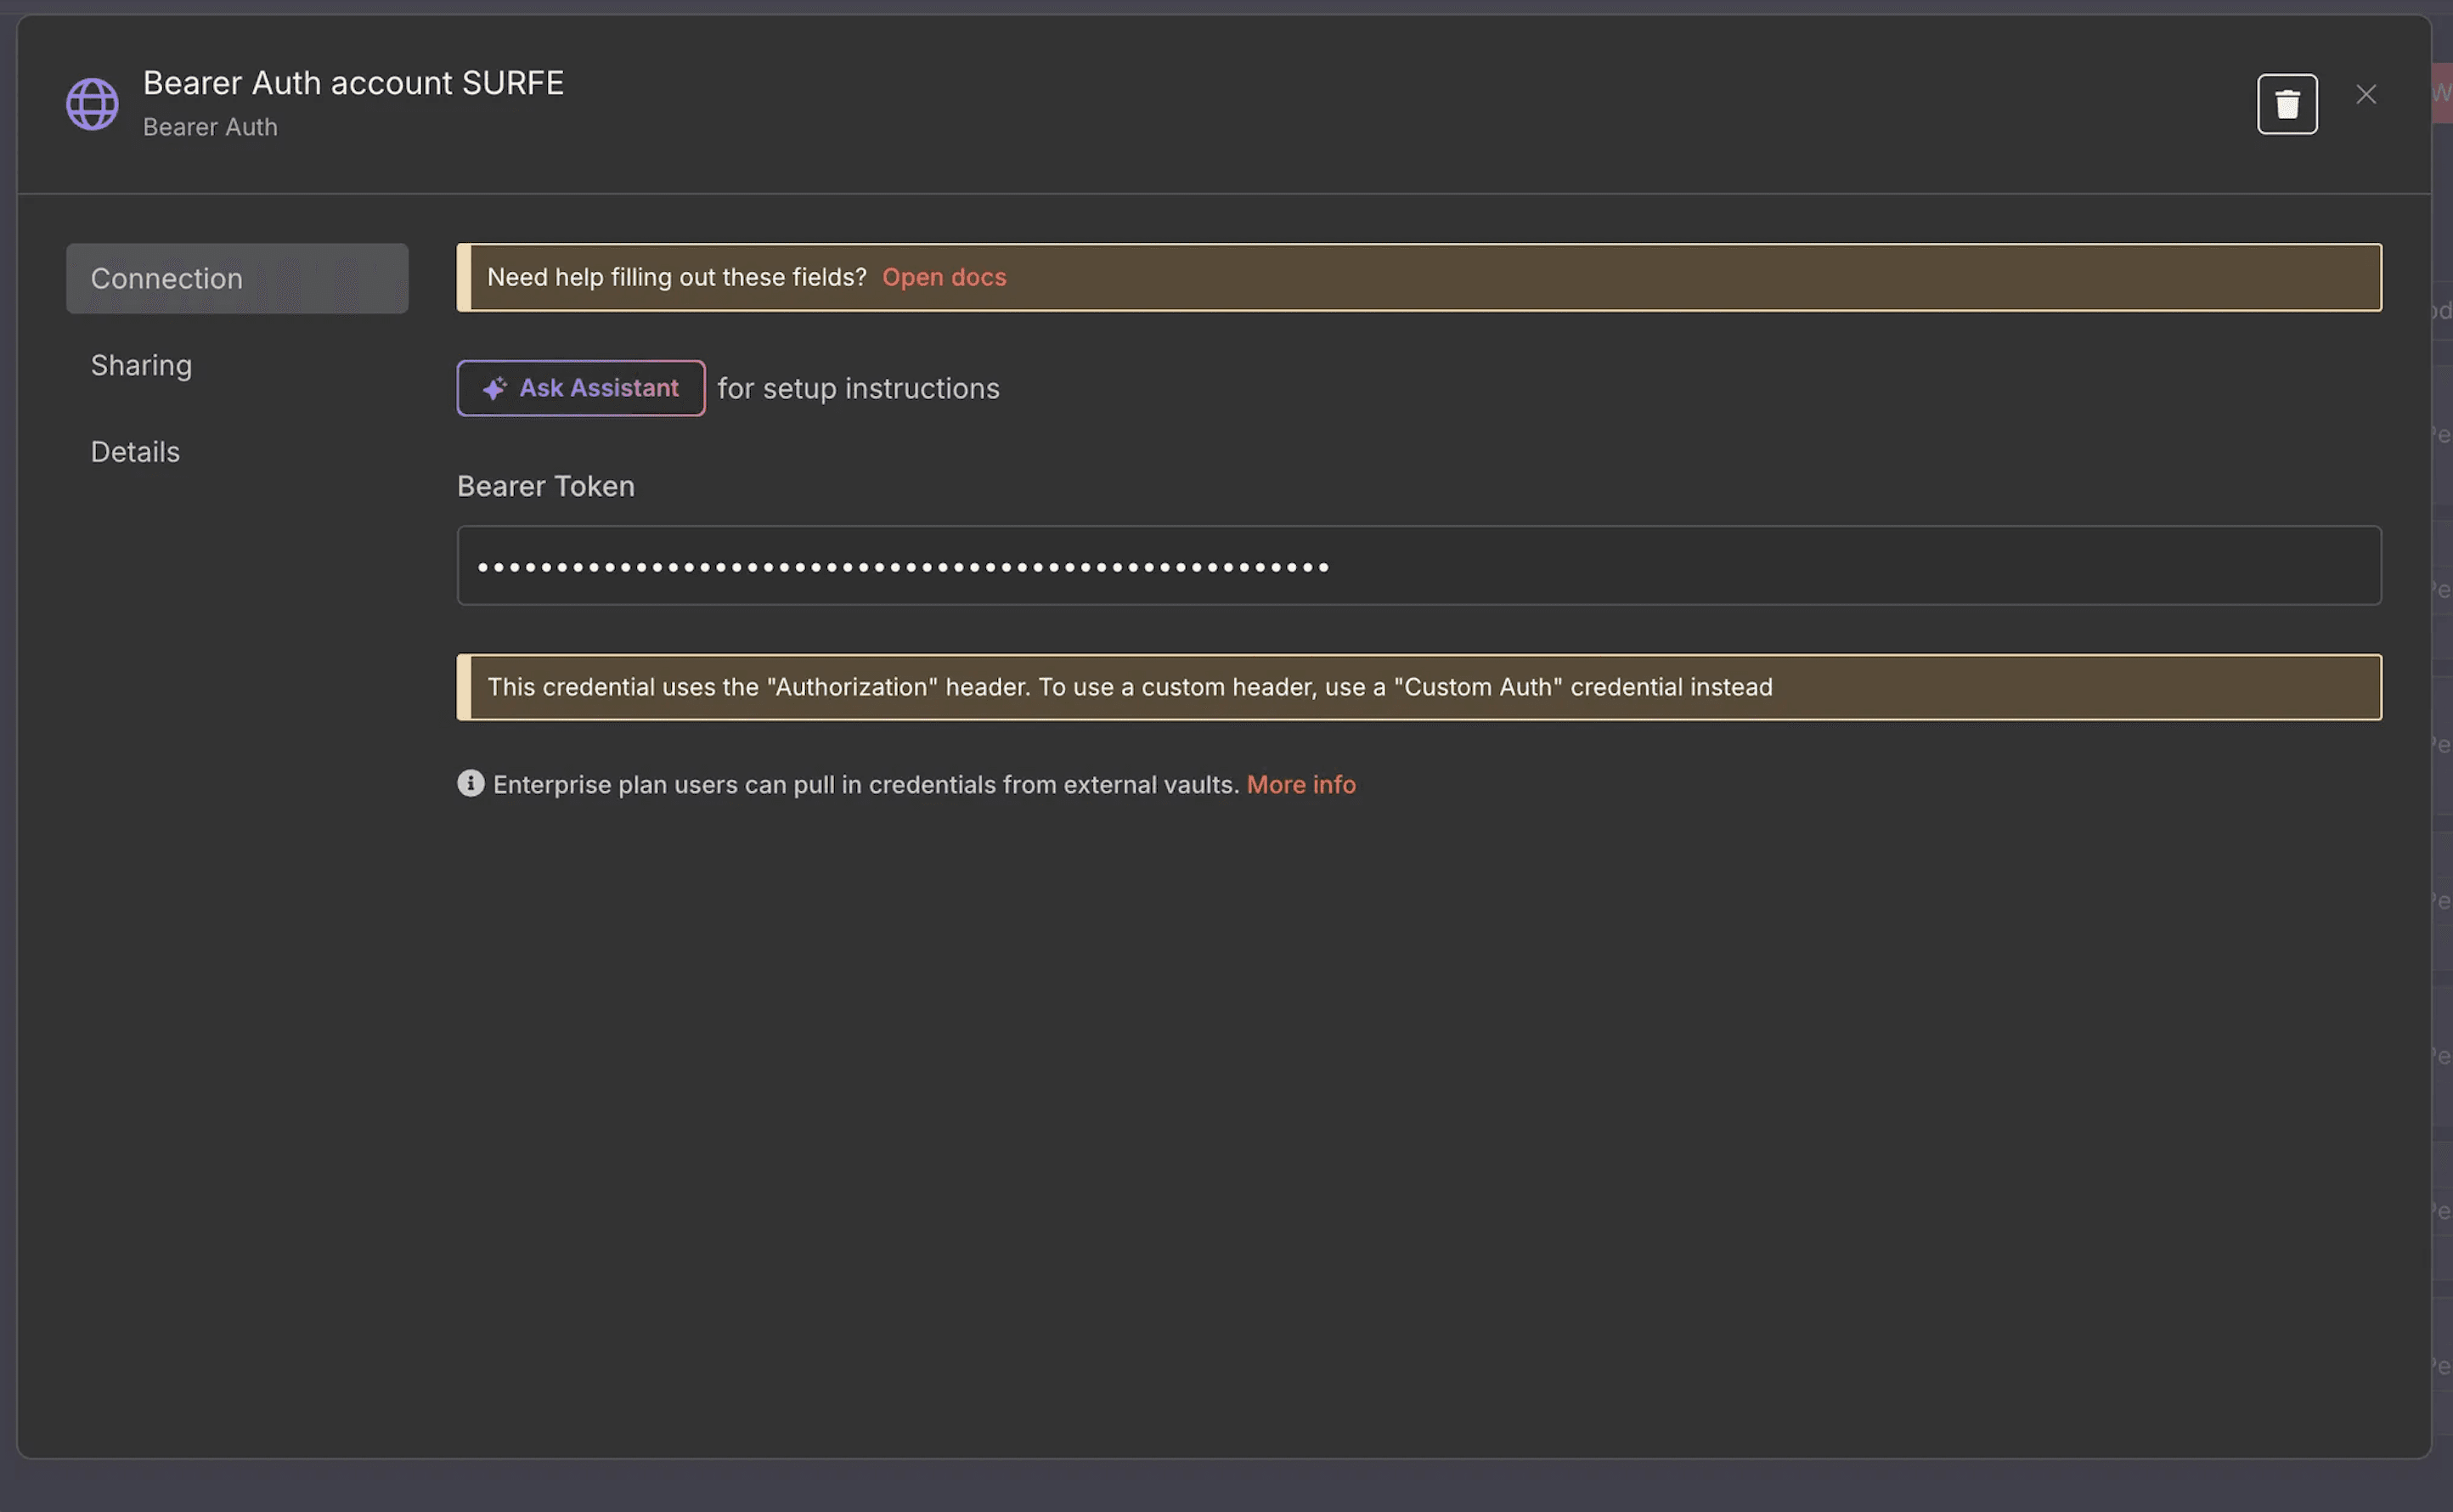Click the info icon beside Enterprise plan note
Viewport: 2453px width, 1512px height.
[470, 783]
